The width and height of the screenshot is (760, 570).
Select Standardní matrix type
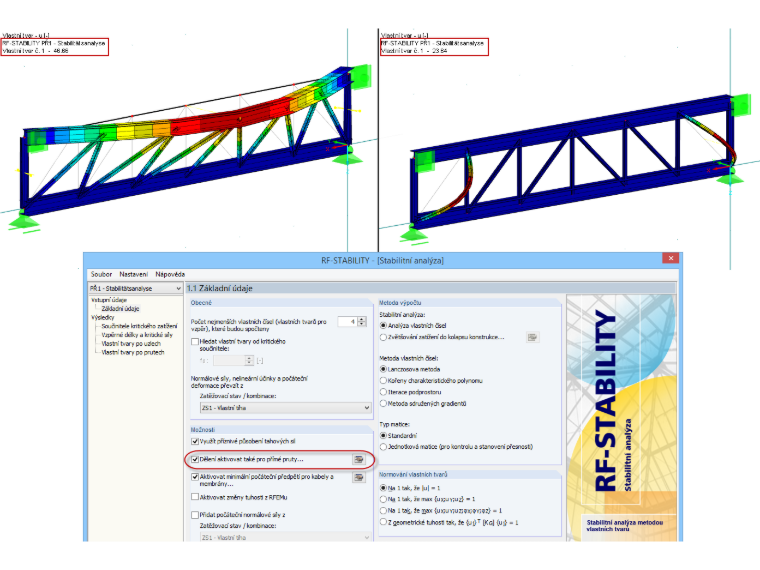pos(383,436)
